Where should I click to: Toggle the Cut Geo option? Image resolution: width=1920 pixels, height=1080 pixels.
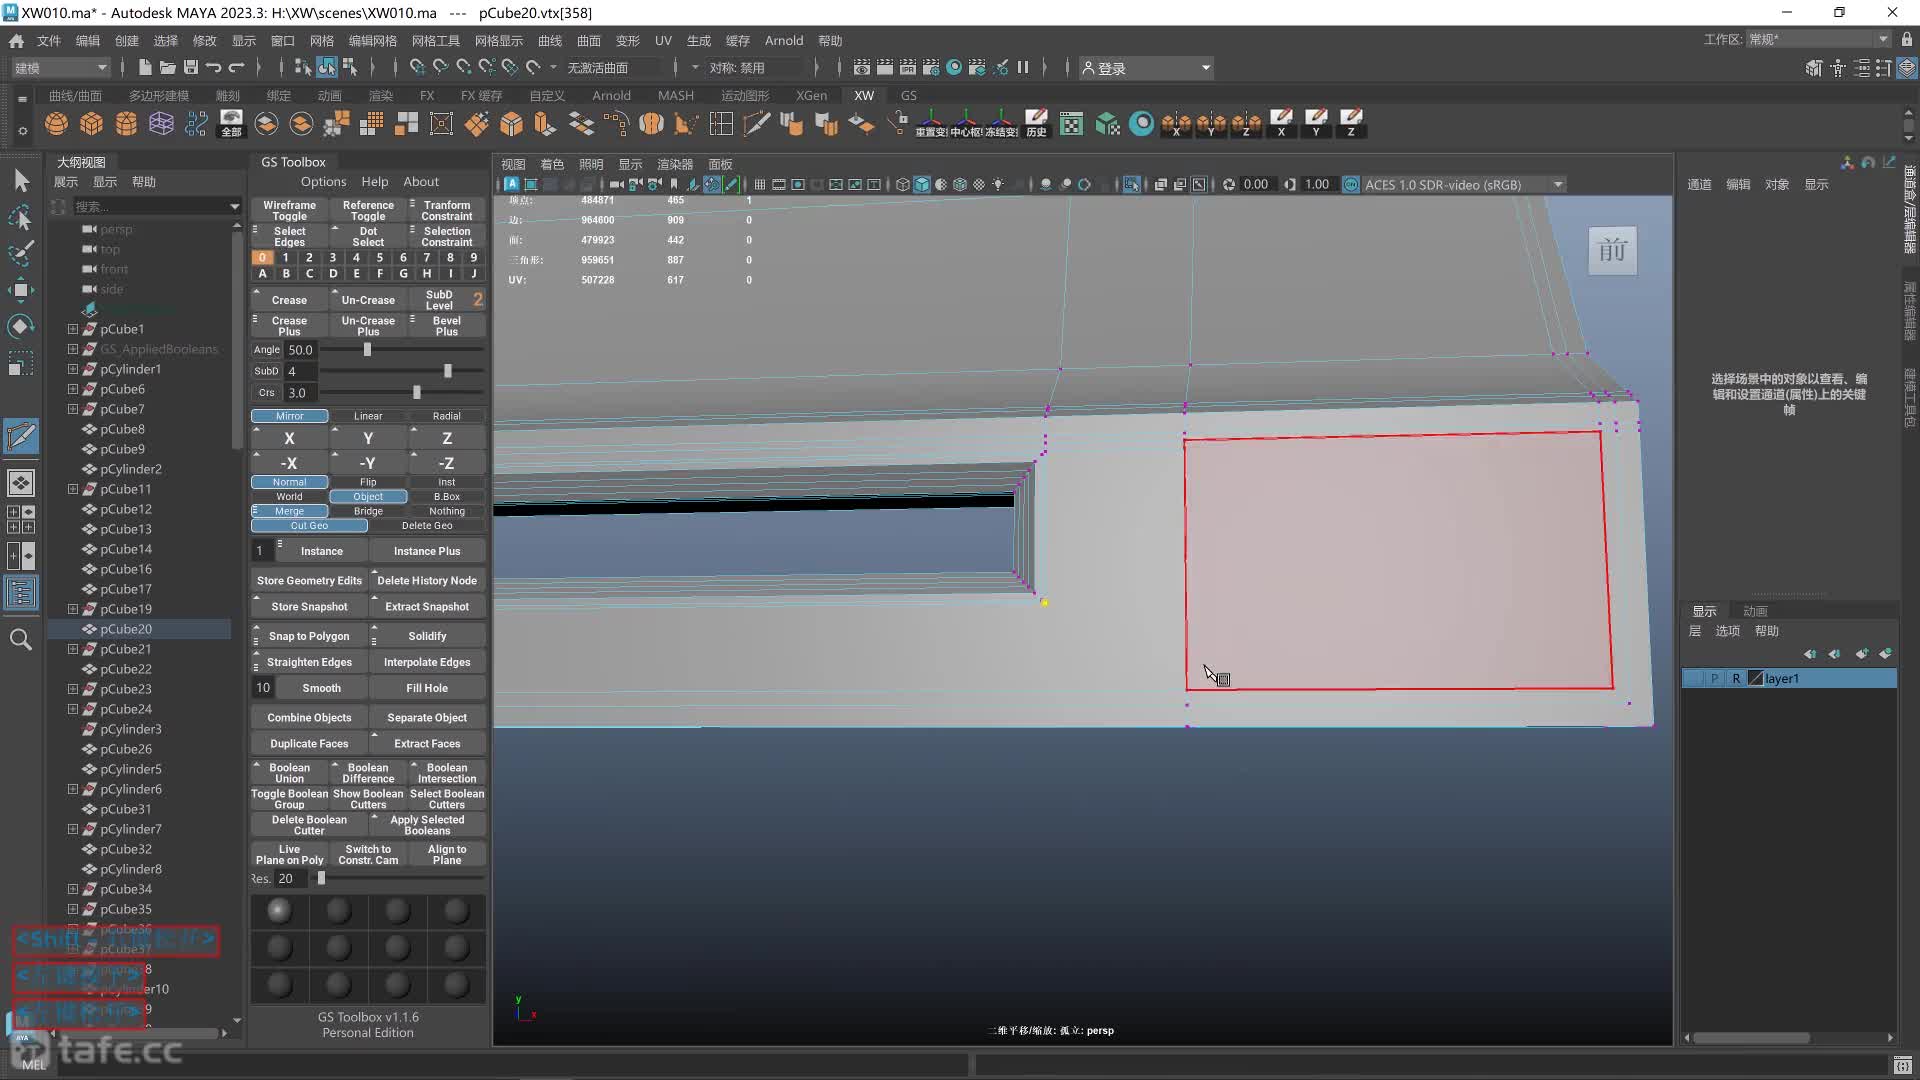pos(309,526)
